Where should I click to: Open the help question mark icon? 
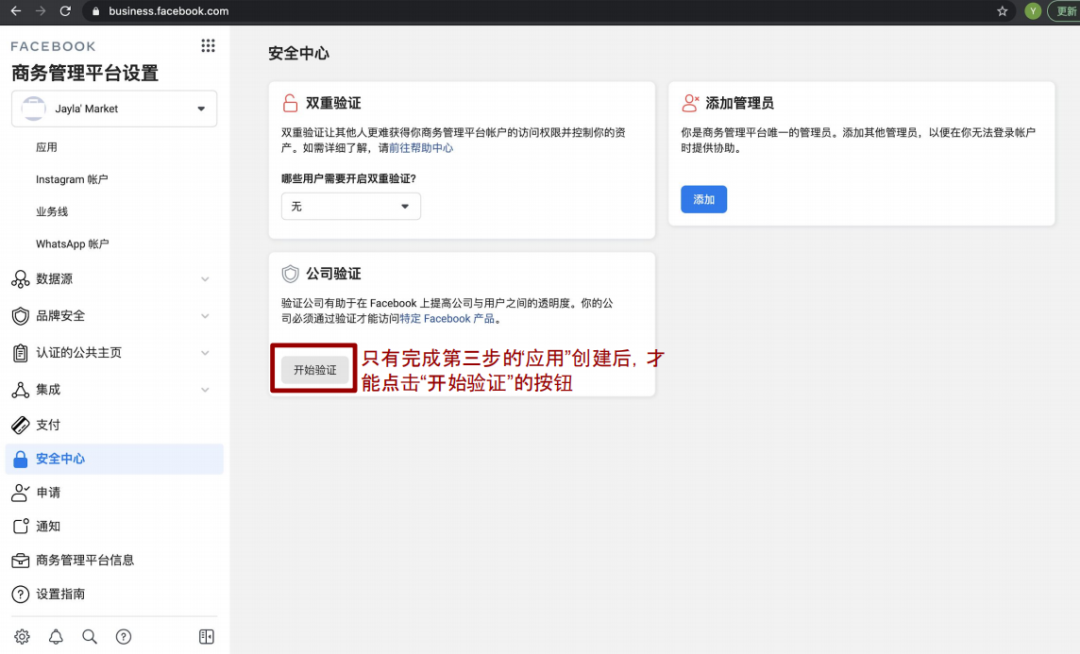click(x=123, y=636)
